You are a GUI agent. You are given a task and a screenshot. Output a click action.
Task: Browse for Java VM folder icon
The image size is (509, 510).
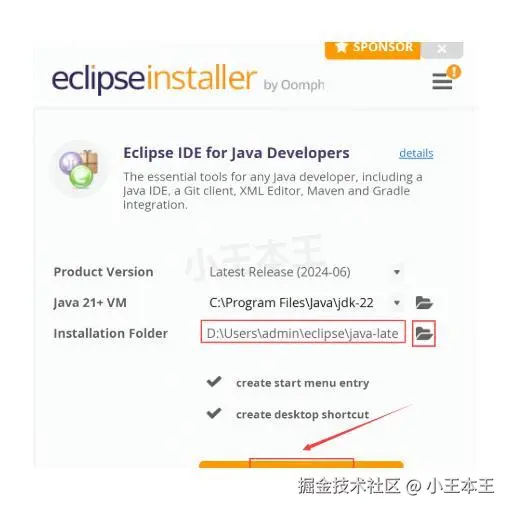coord(424,303)
